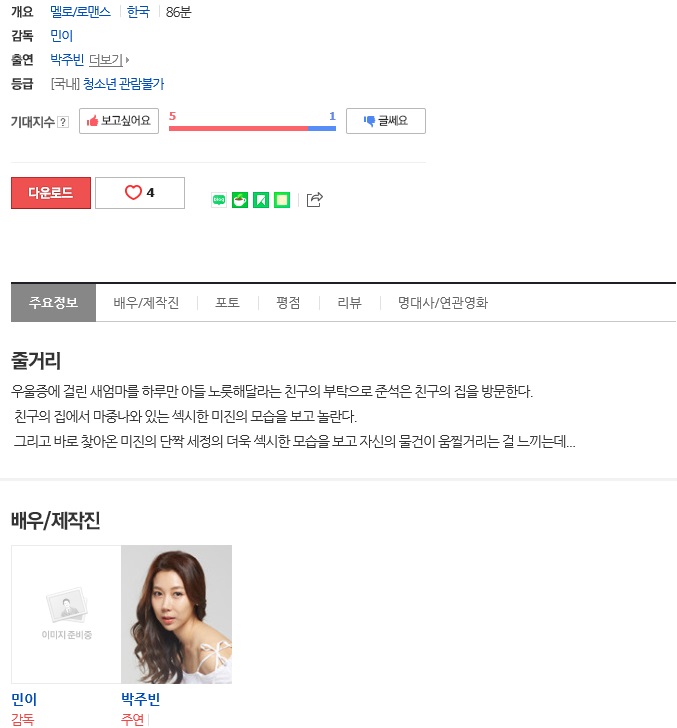The width and height of the screenshot is (677, 728).
Task: Open the external share arrow icon
Action: pos(314,200)
